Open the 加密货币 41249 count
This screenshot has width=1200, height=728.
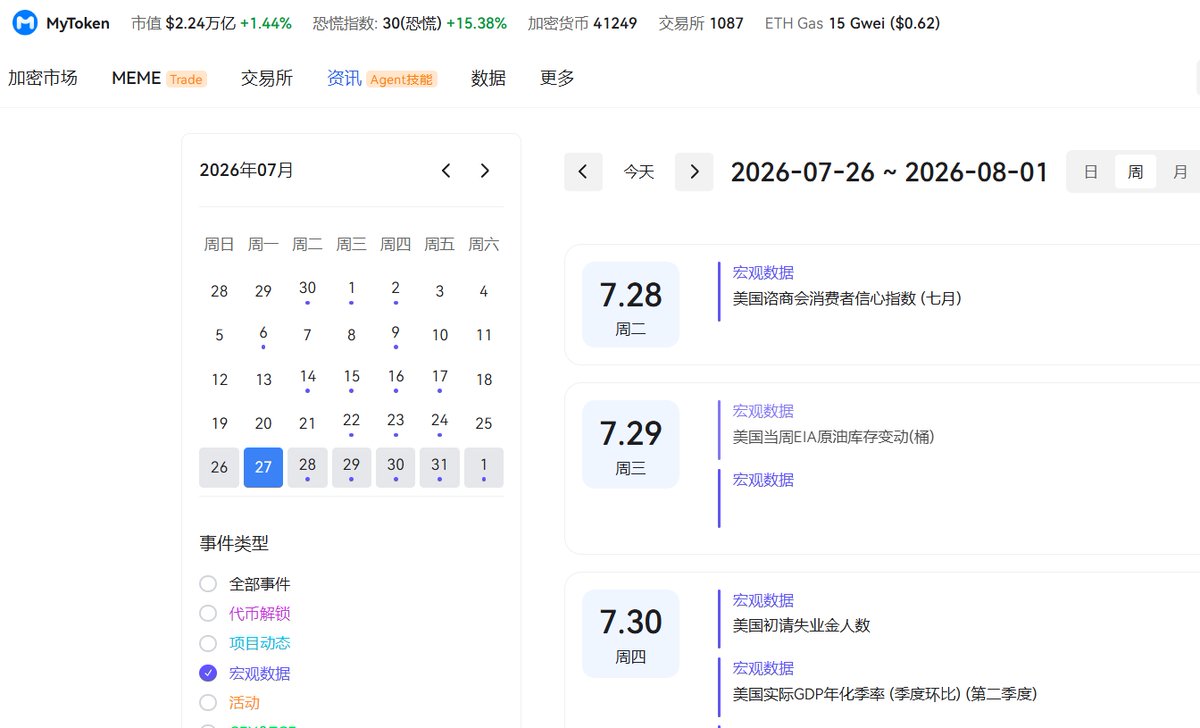point(582,23)
